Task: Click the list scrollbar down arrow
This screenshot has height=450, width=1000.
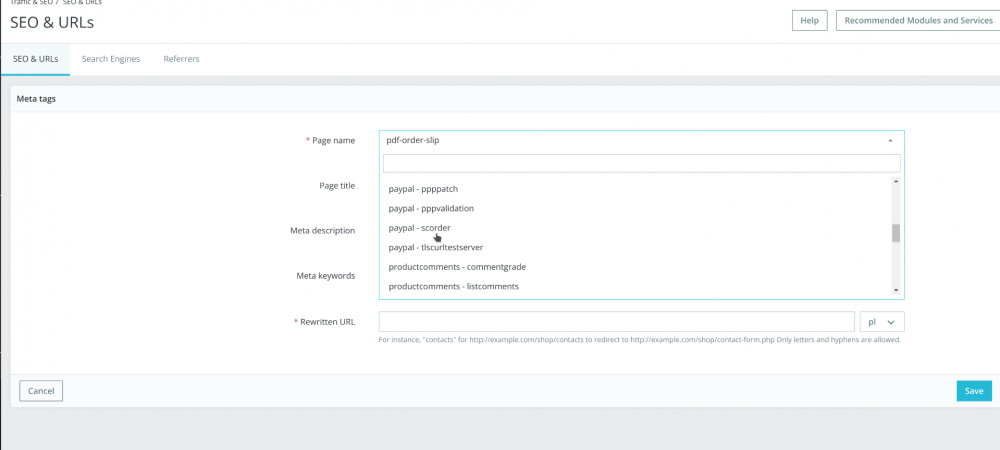Action: 896,290
